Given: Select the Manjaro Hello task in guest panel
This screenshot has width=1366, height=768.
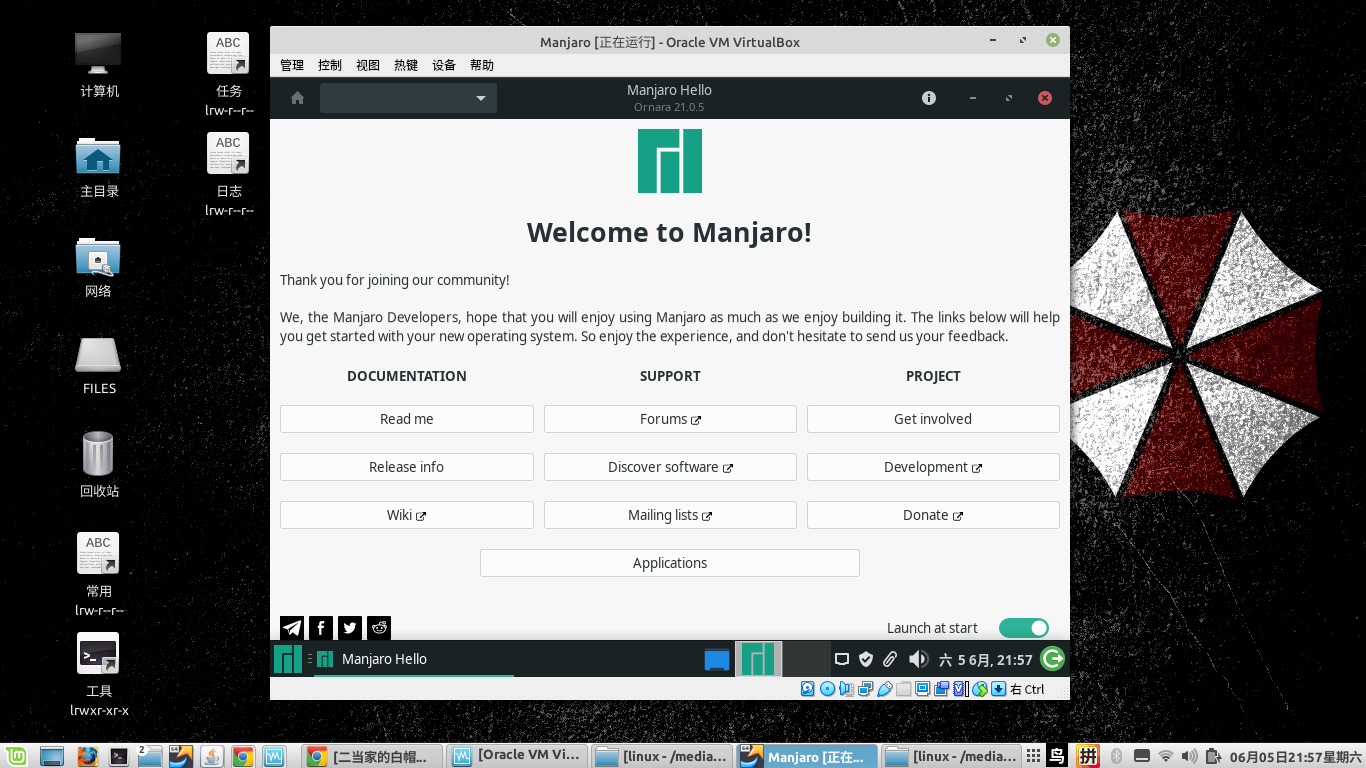Looking at the screenshot, I should tap(414, 659).
